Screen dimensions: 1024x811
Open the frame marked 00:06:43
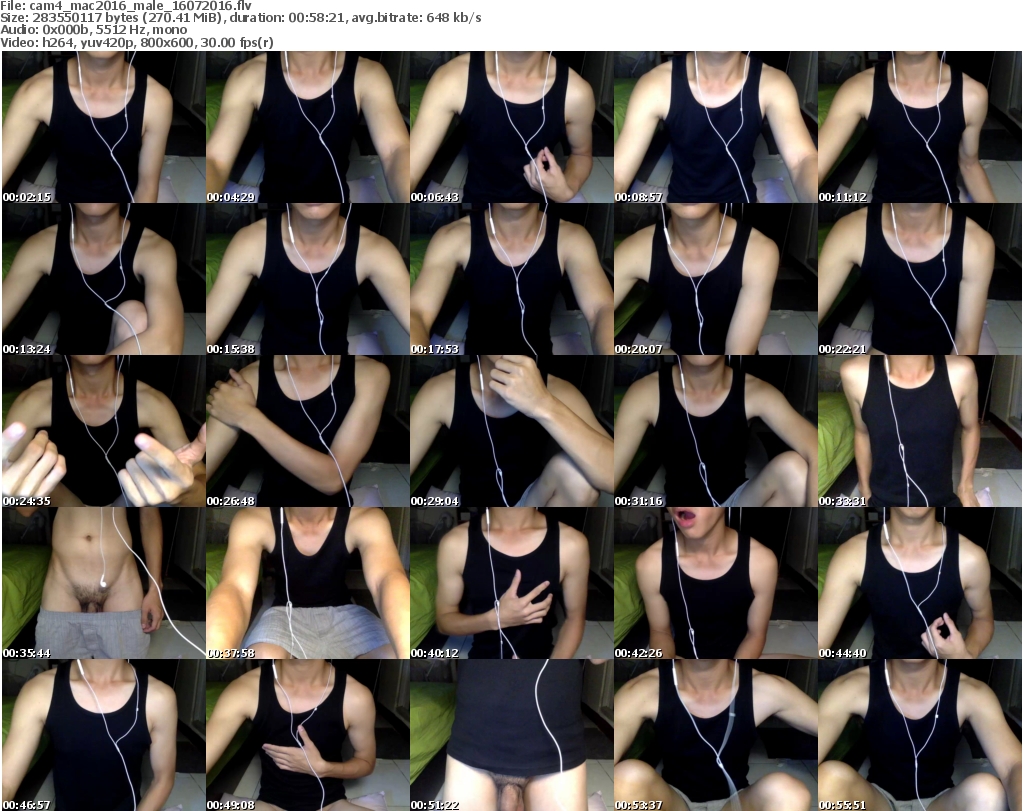coord(511,127)
